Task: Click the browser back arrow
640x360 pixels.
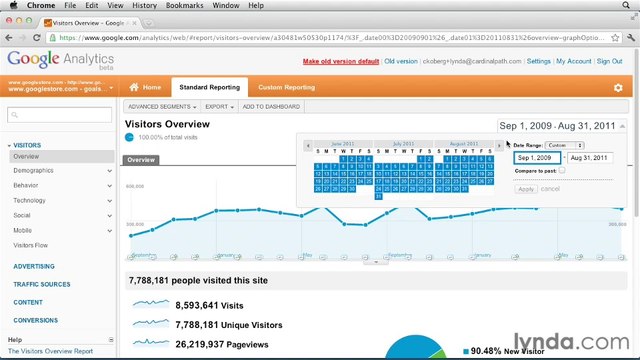Action: [x=9, y=38]
